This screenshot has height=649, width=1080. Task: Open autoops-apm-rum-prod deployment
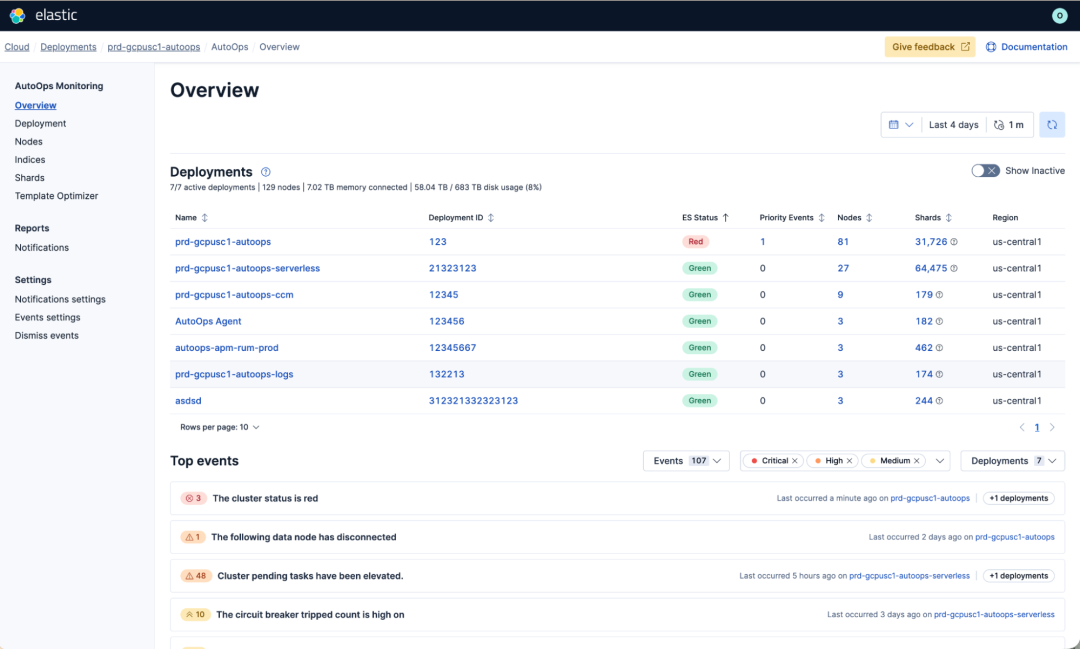tap(227, 348)
